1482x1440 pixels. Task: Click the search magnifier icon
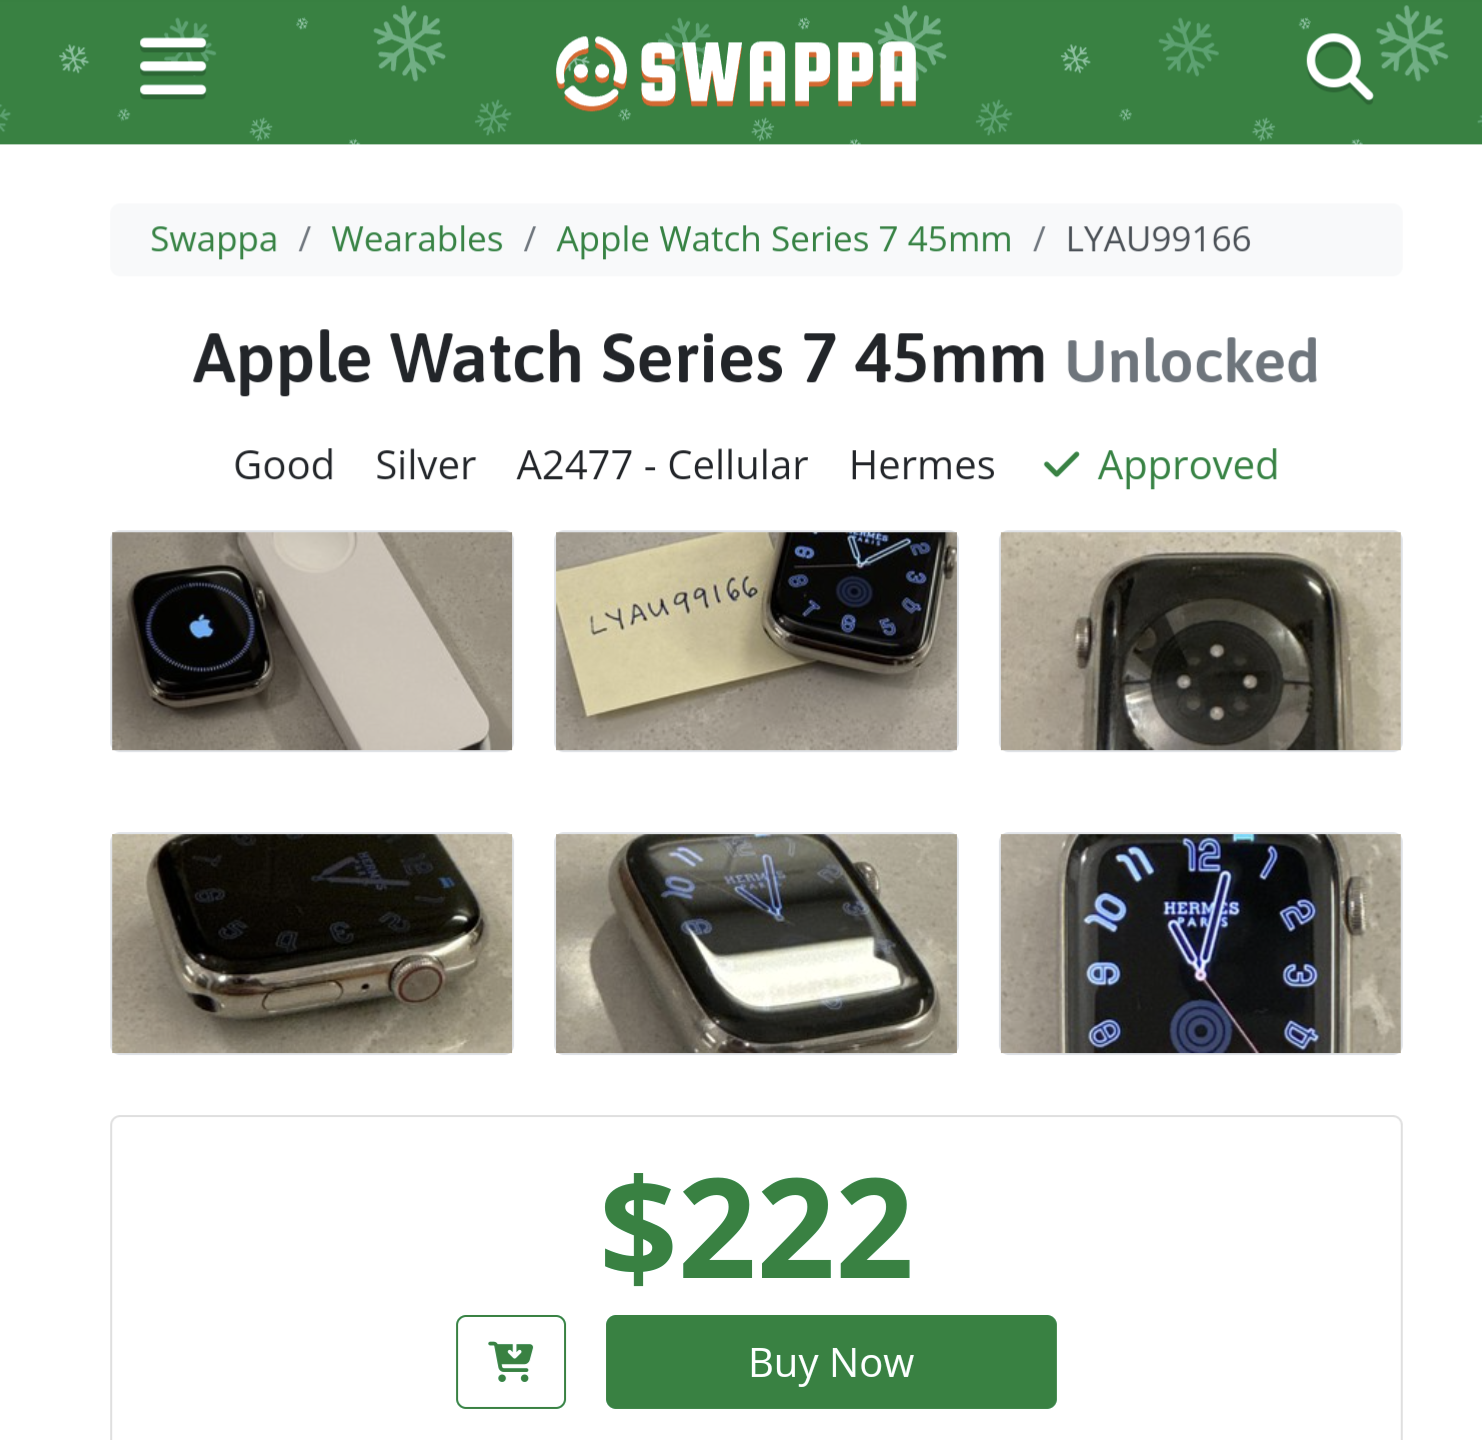(x=1339, y=67)
